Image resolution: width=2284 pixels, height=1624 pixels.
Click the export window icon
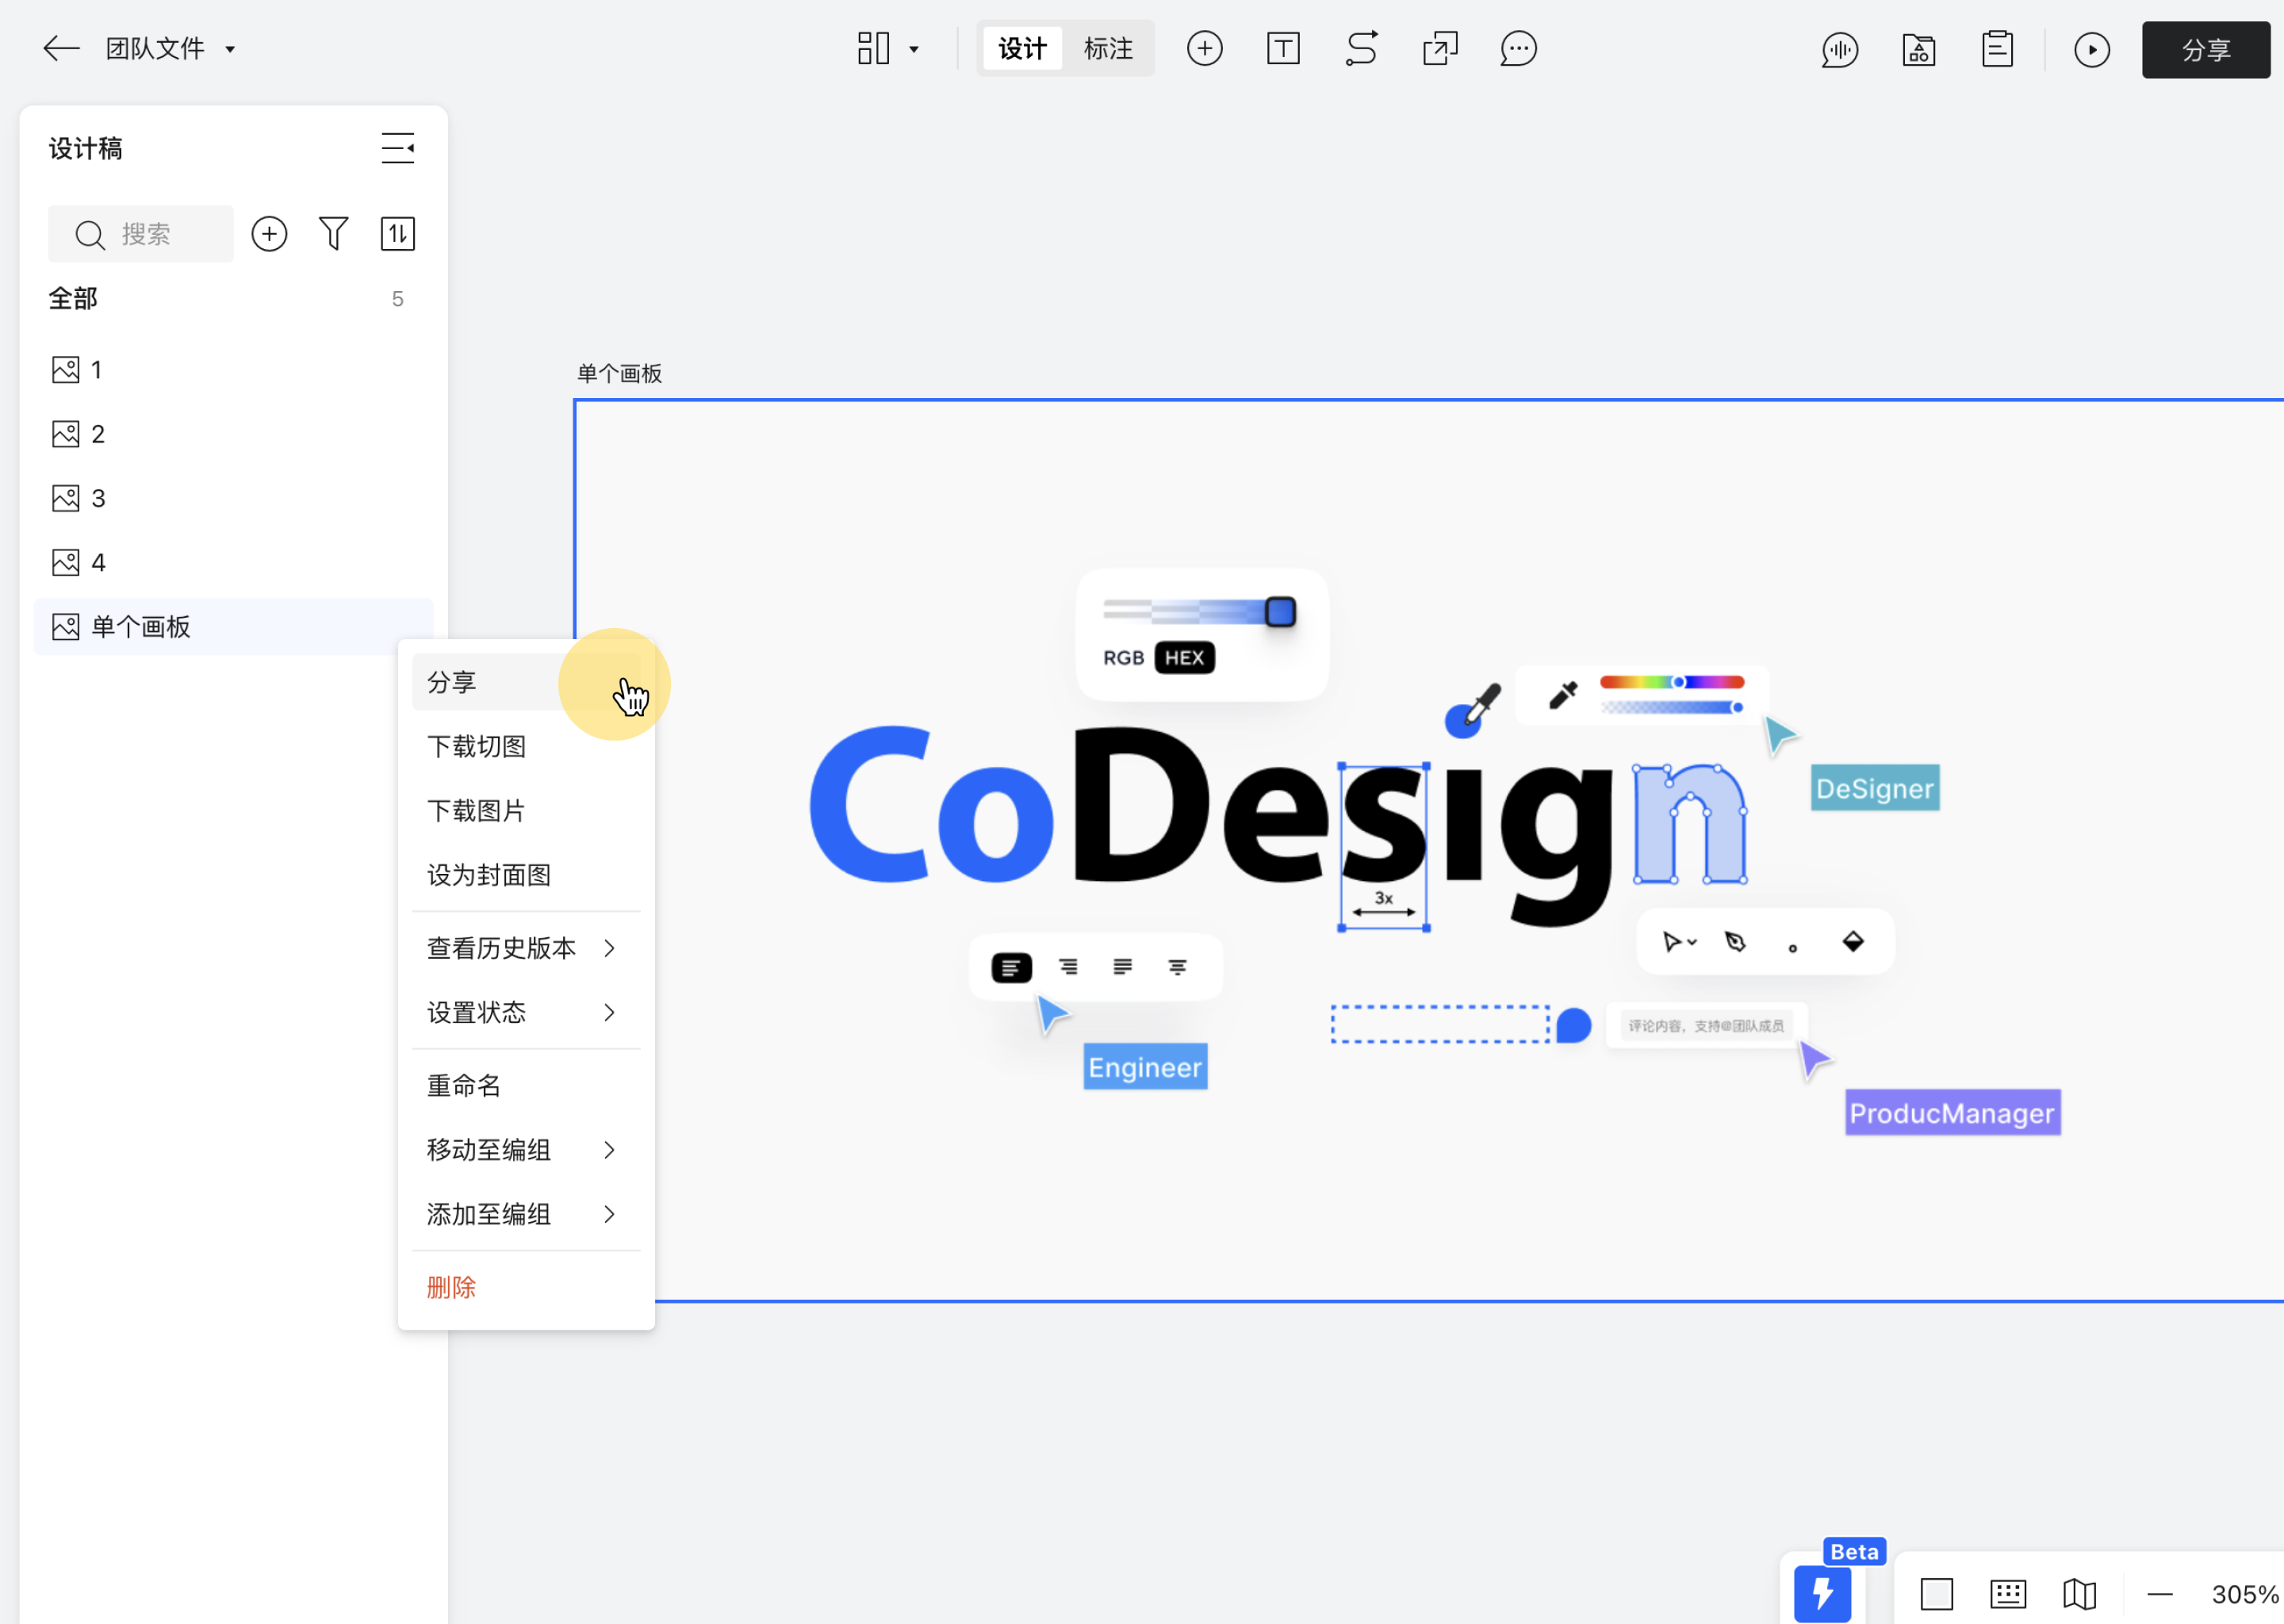click(x=1440, y=48)
